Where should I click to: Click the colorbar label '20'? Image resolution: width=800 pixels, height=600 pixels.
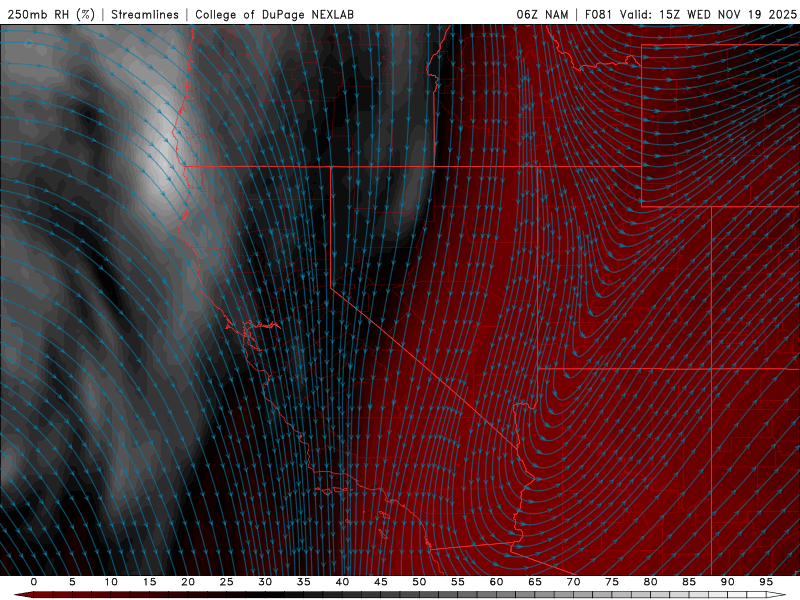pos(188,582)
